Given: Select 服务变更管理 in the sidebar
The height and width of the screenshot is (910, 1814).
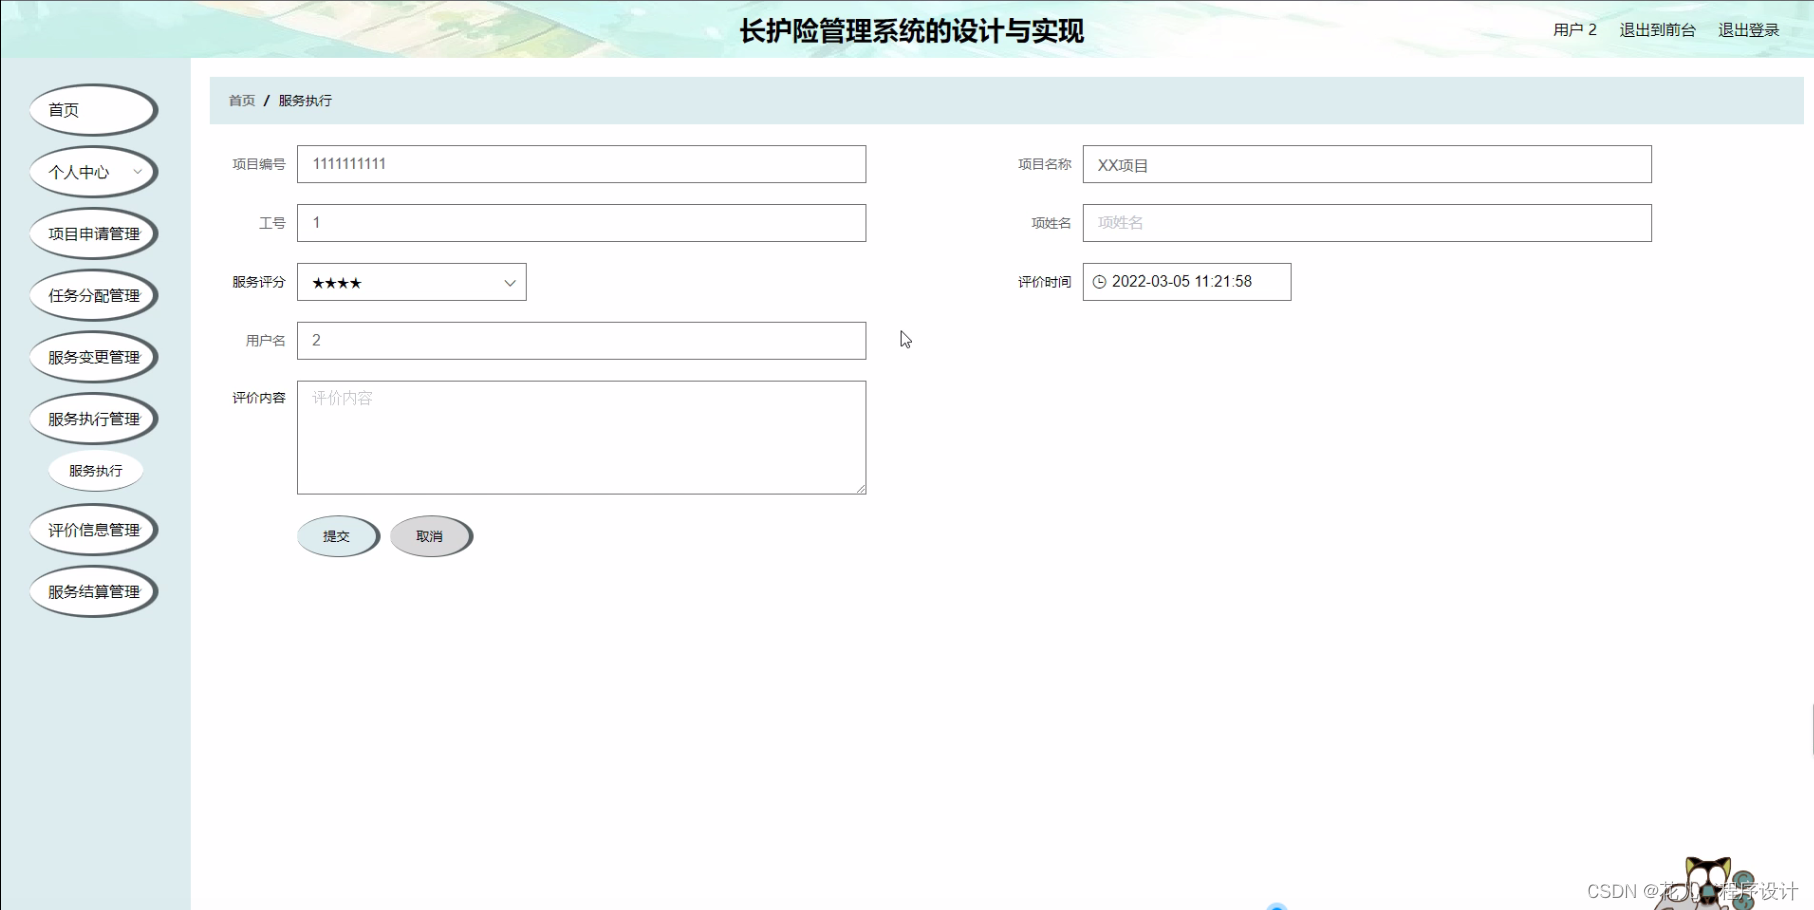Looking at the screenshot, I should [x=93, y=356].
